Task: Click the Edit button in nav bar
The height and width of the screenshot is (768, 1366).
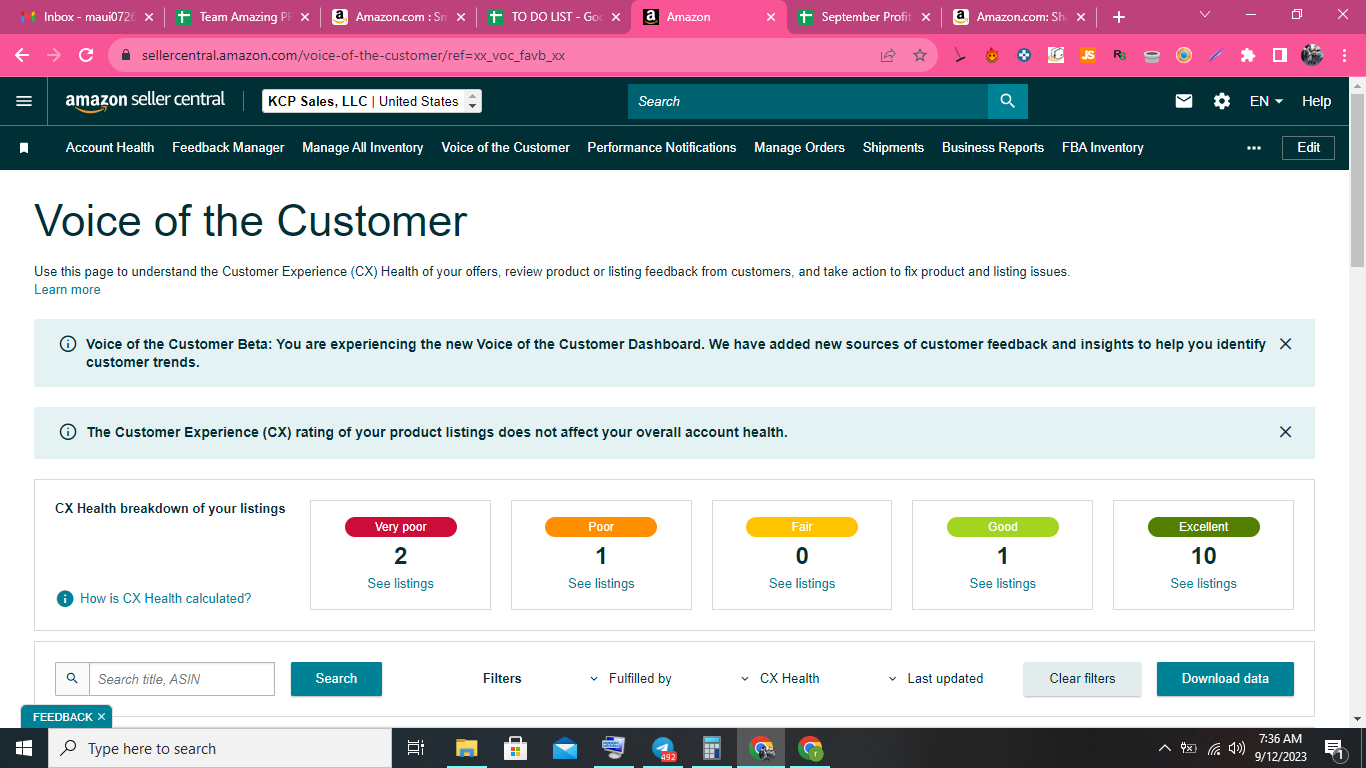Action: point(1308,148)
